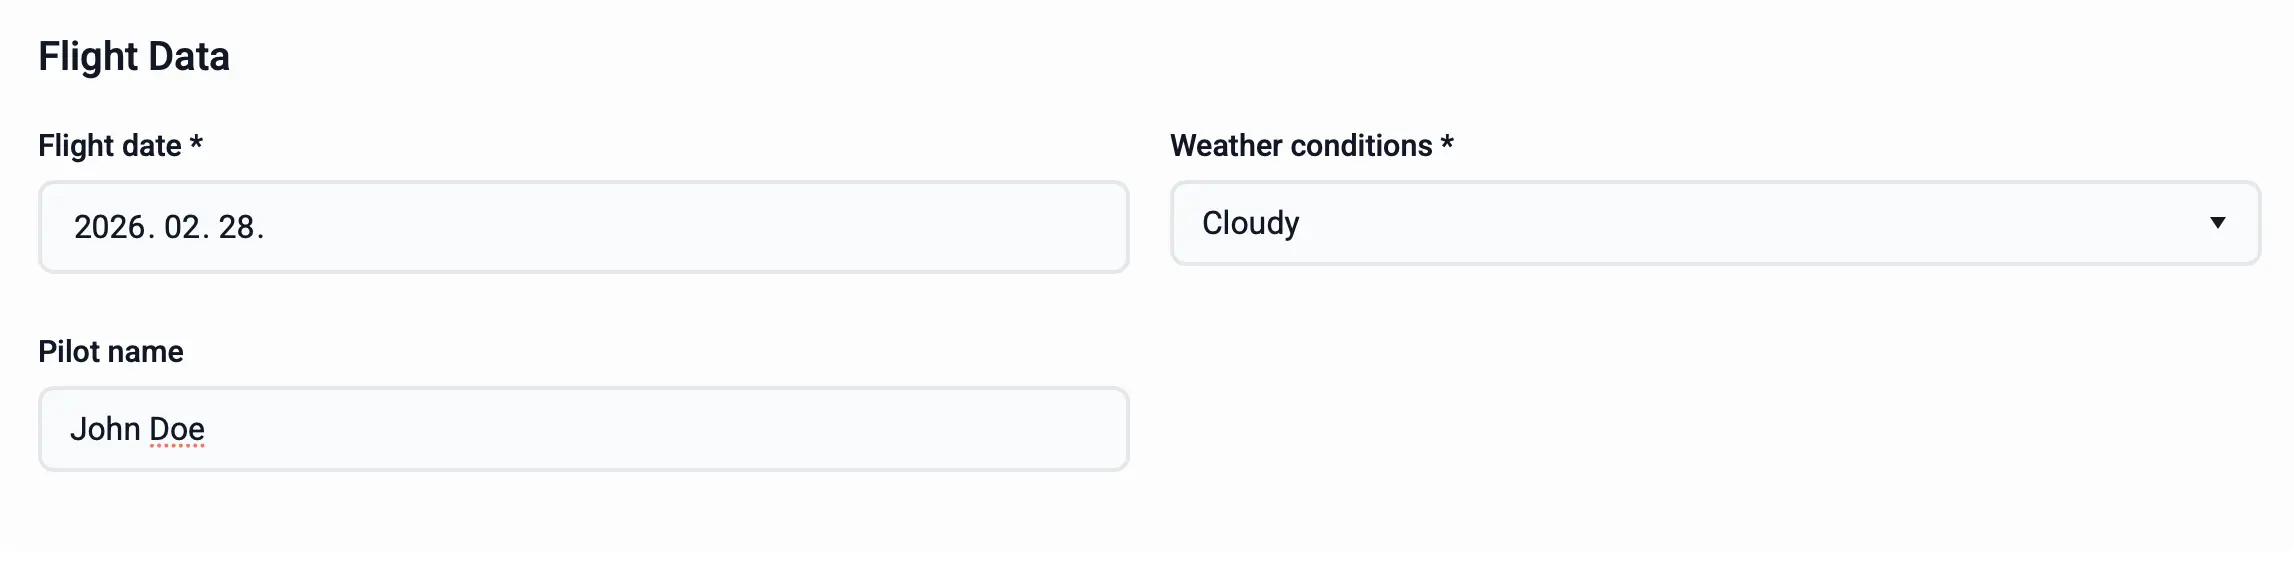Image resolution: width=2294 pixels, height=574 pixels.
Task: Click the asterisk beside Weather conditions
Action: 1447,144
